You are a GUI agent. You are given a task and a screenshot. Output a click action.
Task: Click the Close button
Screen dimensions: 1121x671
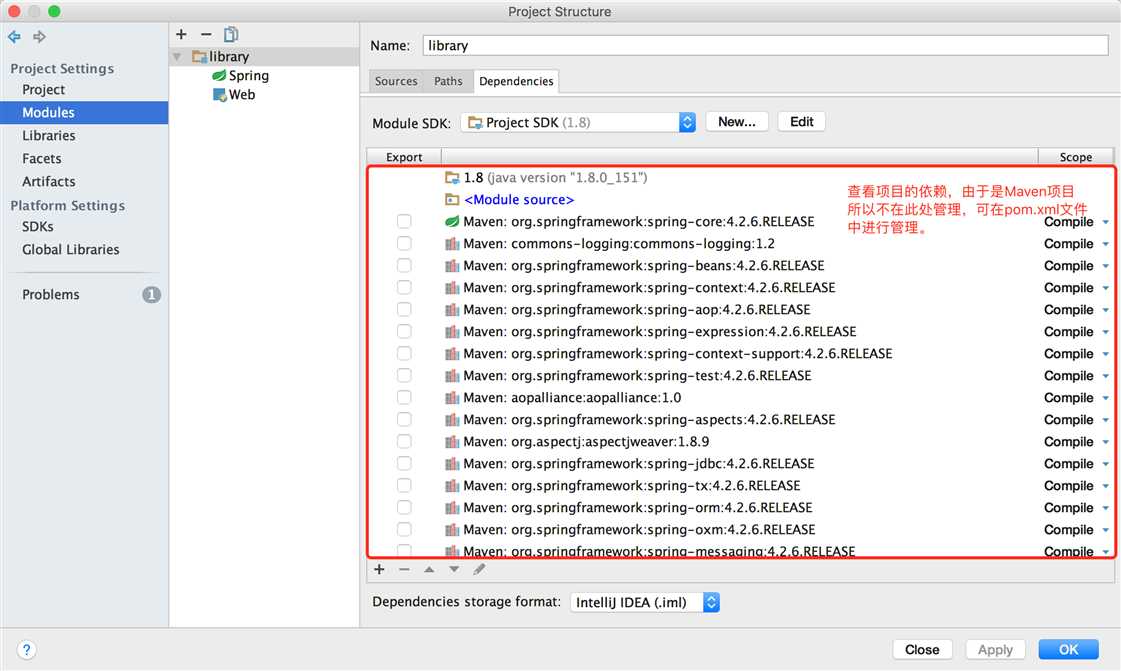coord(922,650)
